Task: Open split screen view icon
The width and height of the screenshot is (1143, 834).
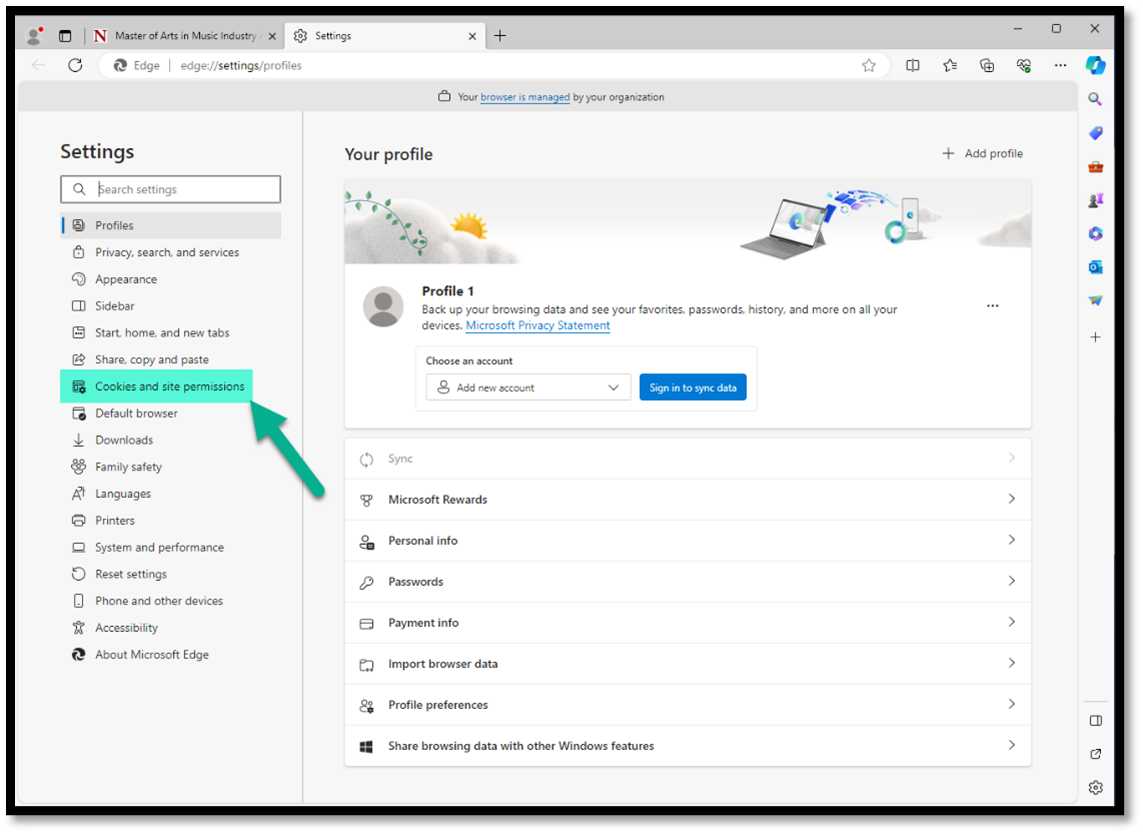Action: 913,66
